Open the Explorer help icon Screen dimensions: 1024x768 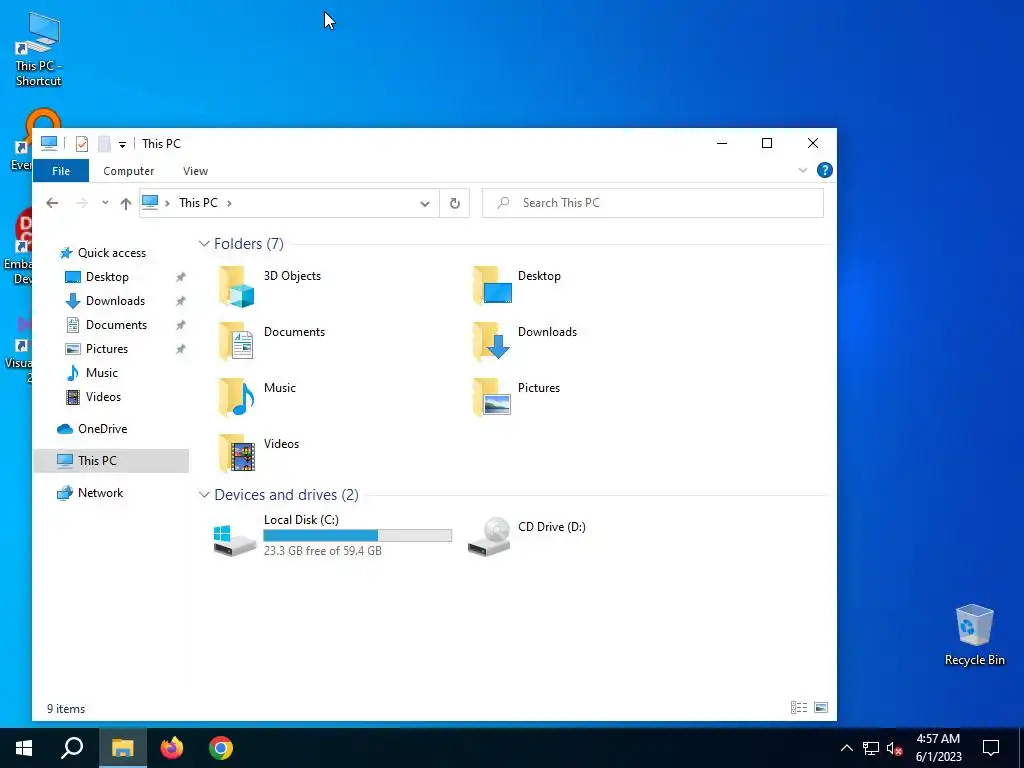tap(824, 170)
